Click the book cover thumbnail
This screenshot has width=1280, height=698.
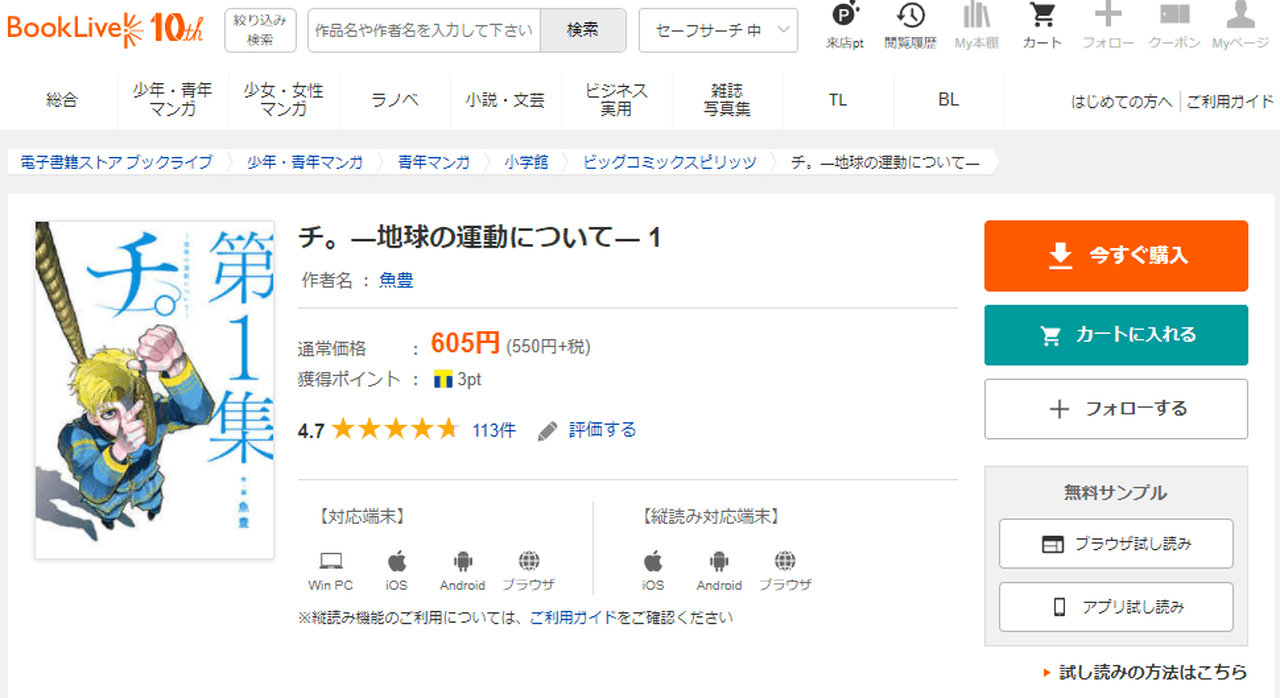[155, 390]
